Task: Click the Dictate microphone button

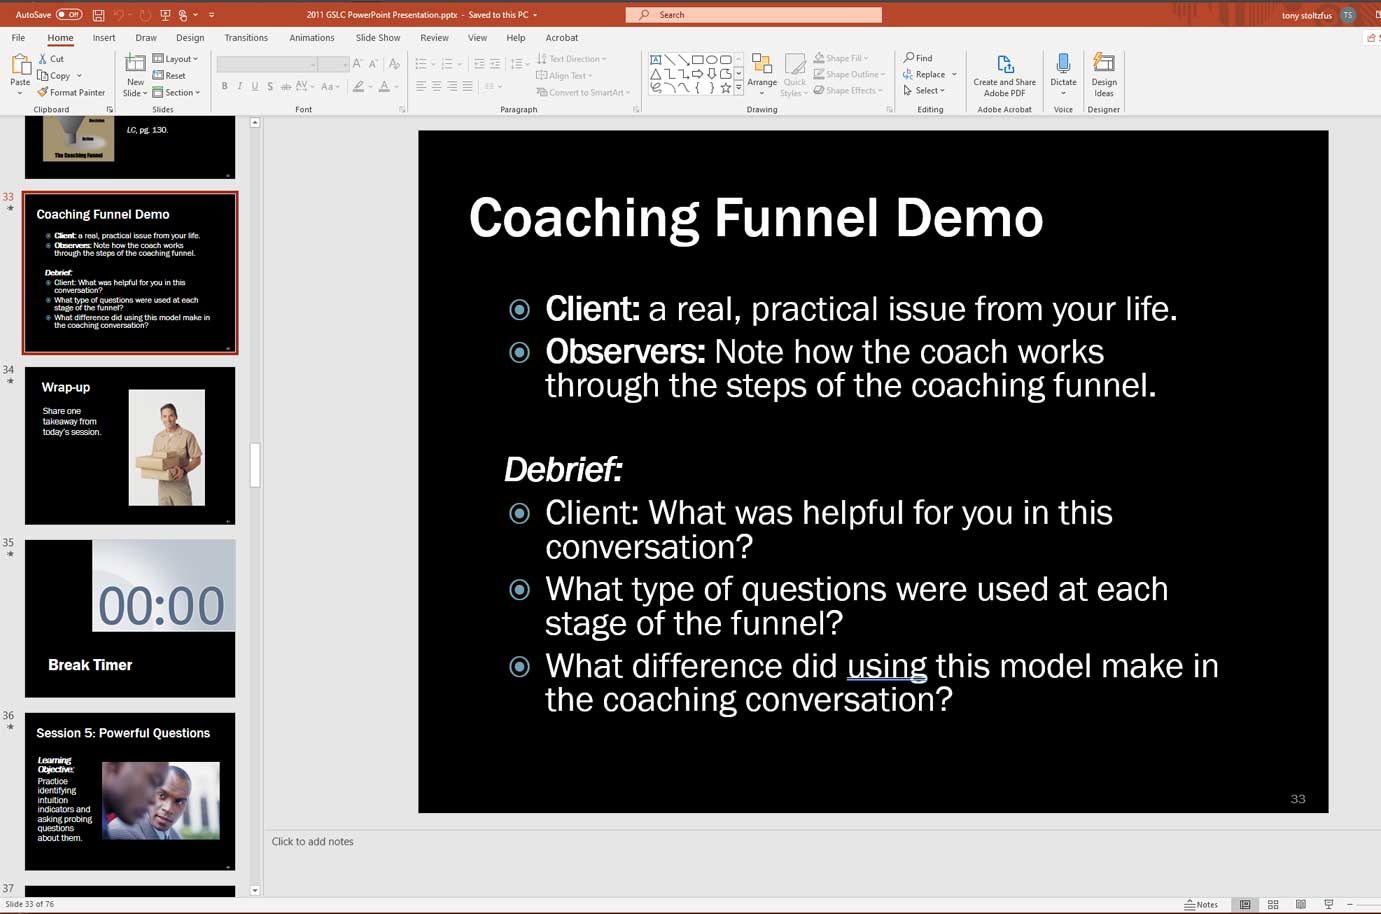Action: pyautogui.click(x=1063, y=73)
